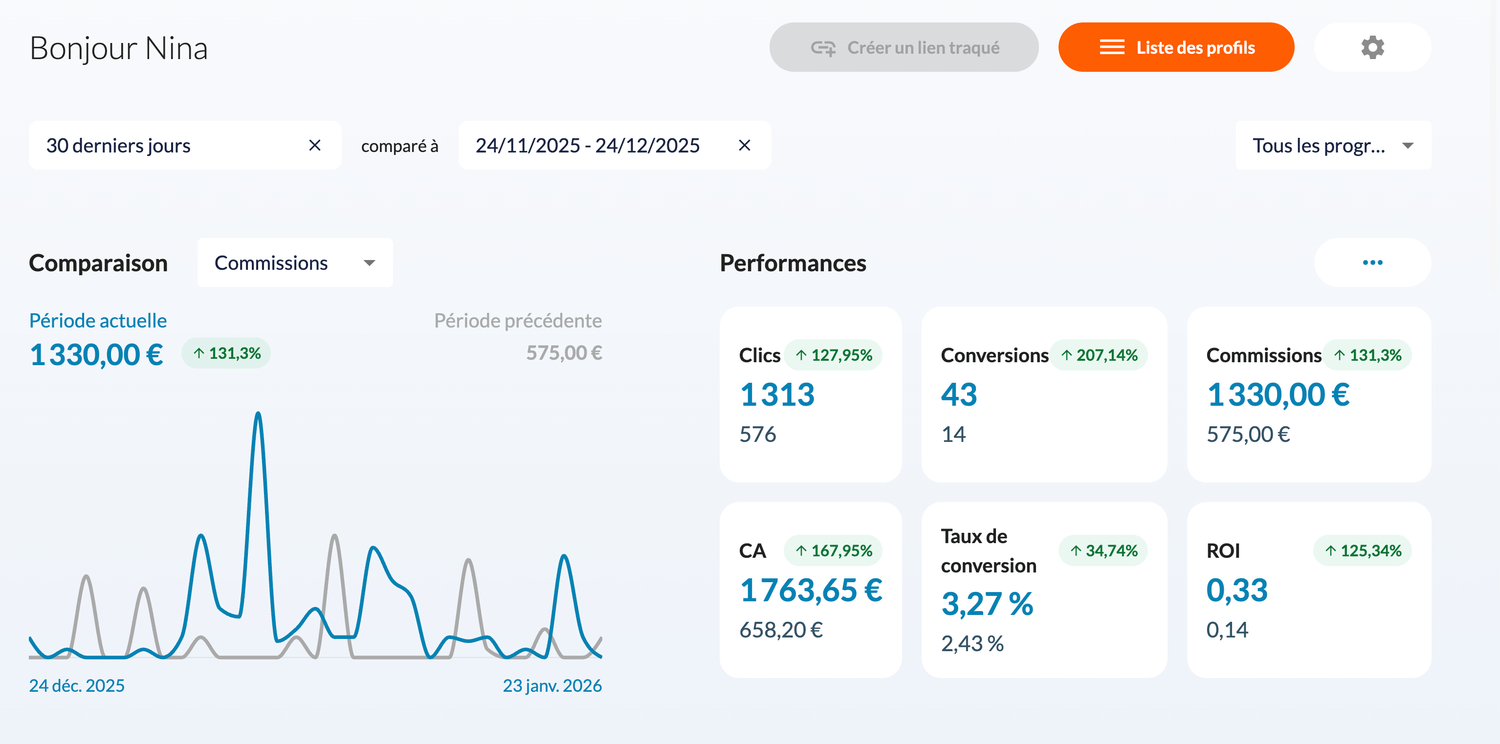The width and height of the screenshot is (1500, 744).
Task: Select the Clics performance card
Action: (x=810, y=394)
